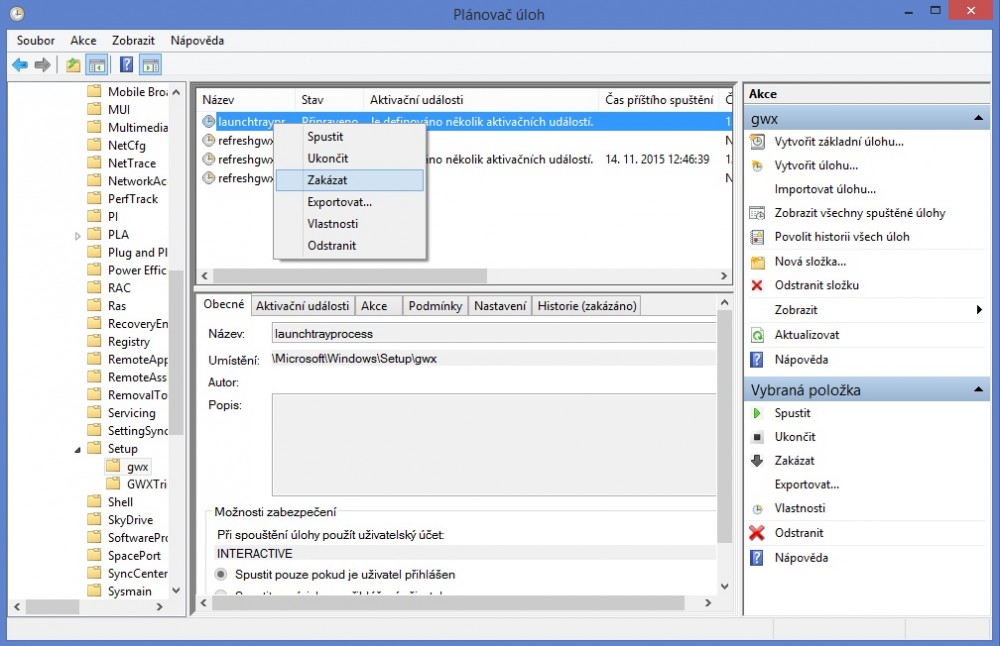Select radio Spustit pouze pokud je uživatel přihlášen
The width and height of the screenshot is (1000, 646).
coord(221,575)
